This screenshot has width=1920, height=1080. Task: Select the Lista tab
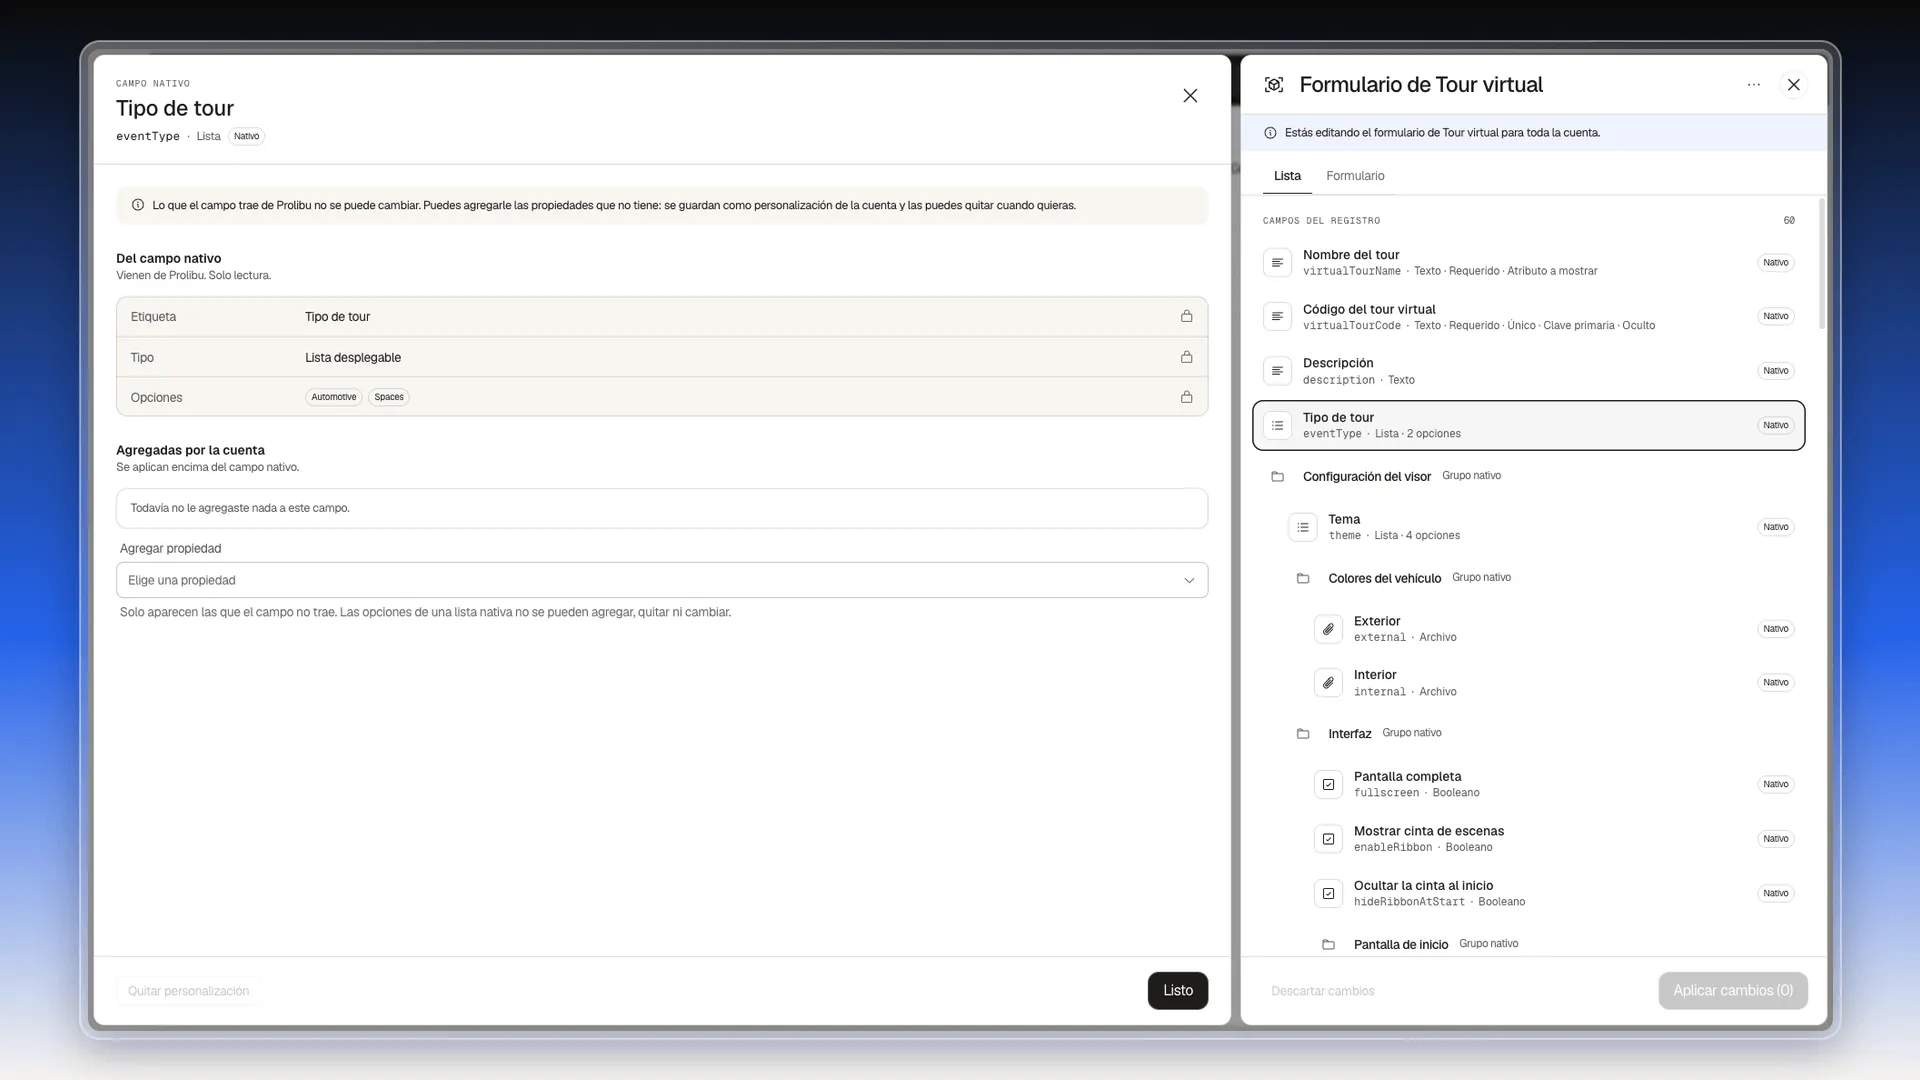1287,176
